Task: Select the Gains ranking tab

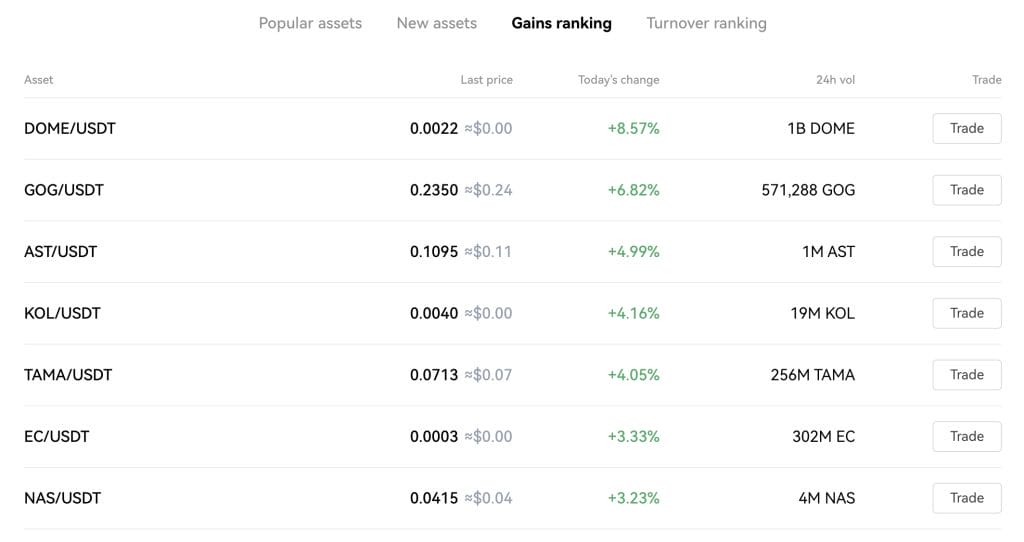Action: pos(561,23)
